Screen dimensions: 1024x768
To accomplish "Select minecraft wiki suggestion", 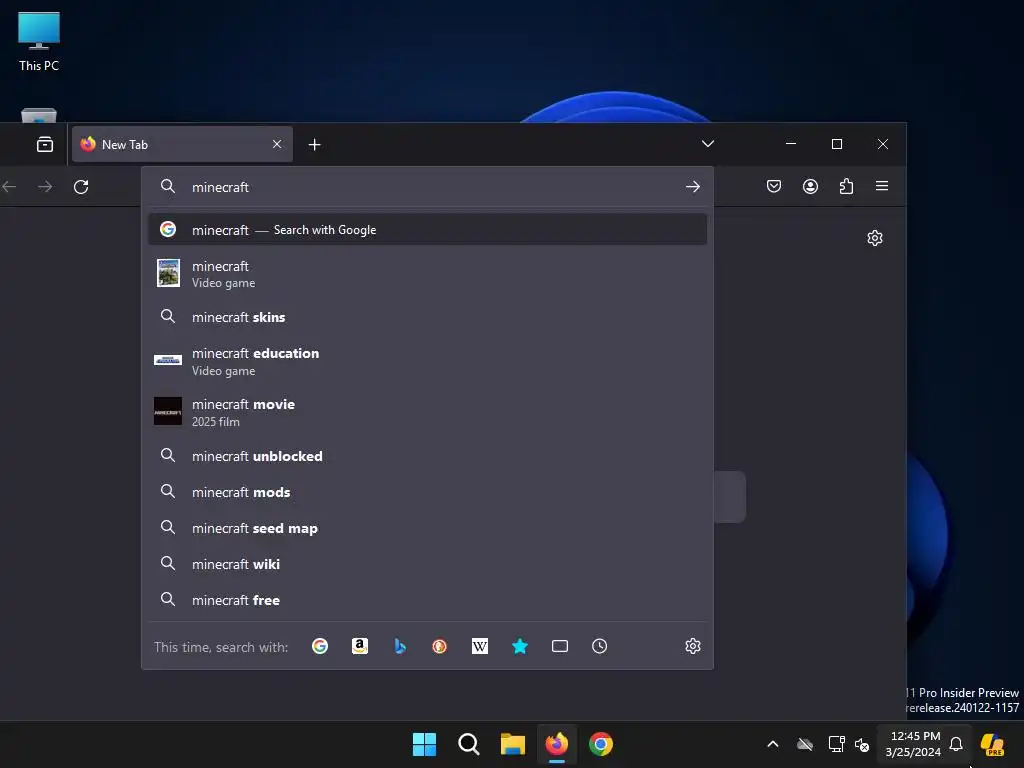I will [427, 564].
